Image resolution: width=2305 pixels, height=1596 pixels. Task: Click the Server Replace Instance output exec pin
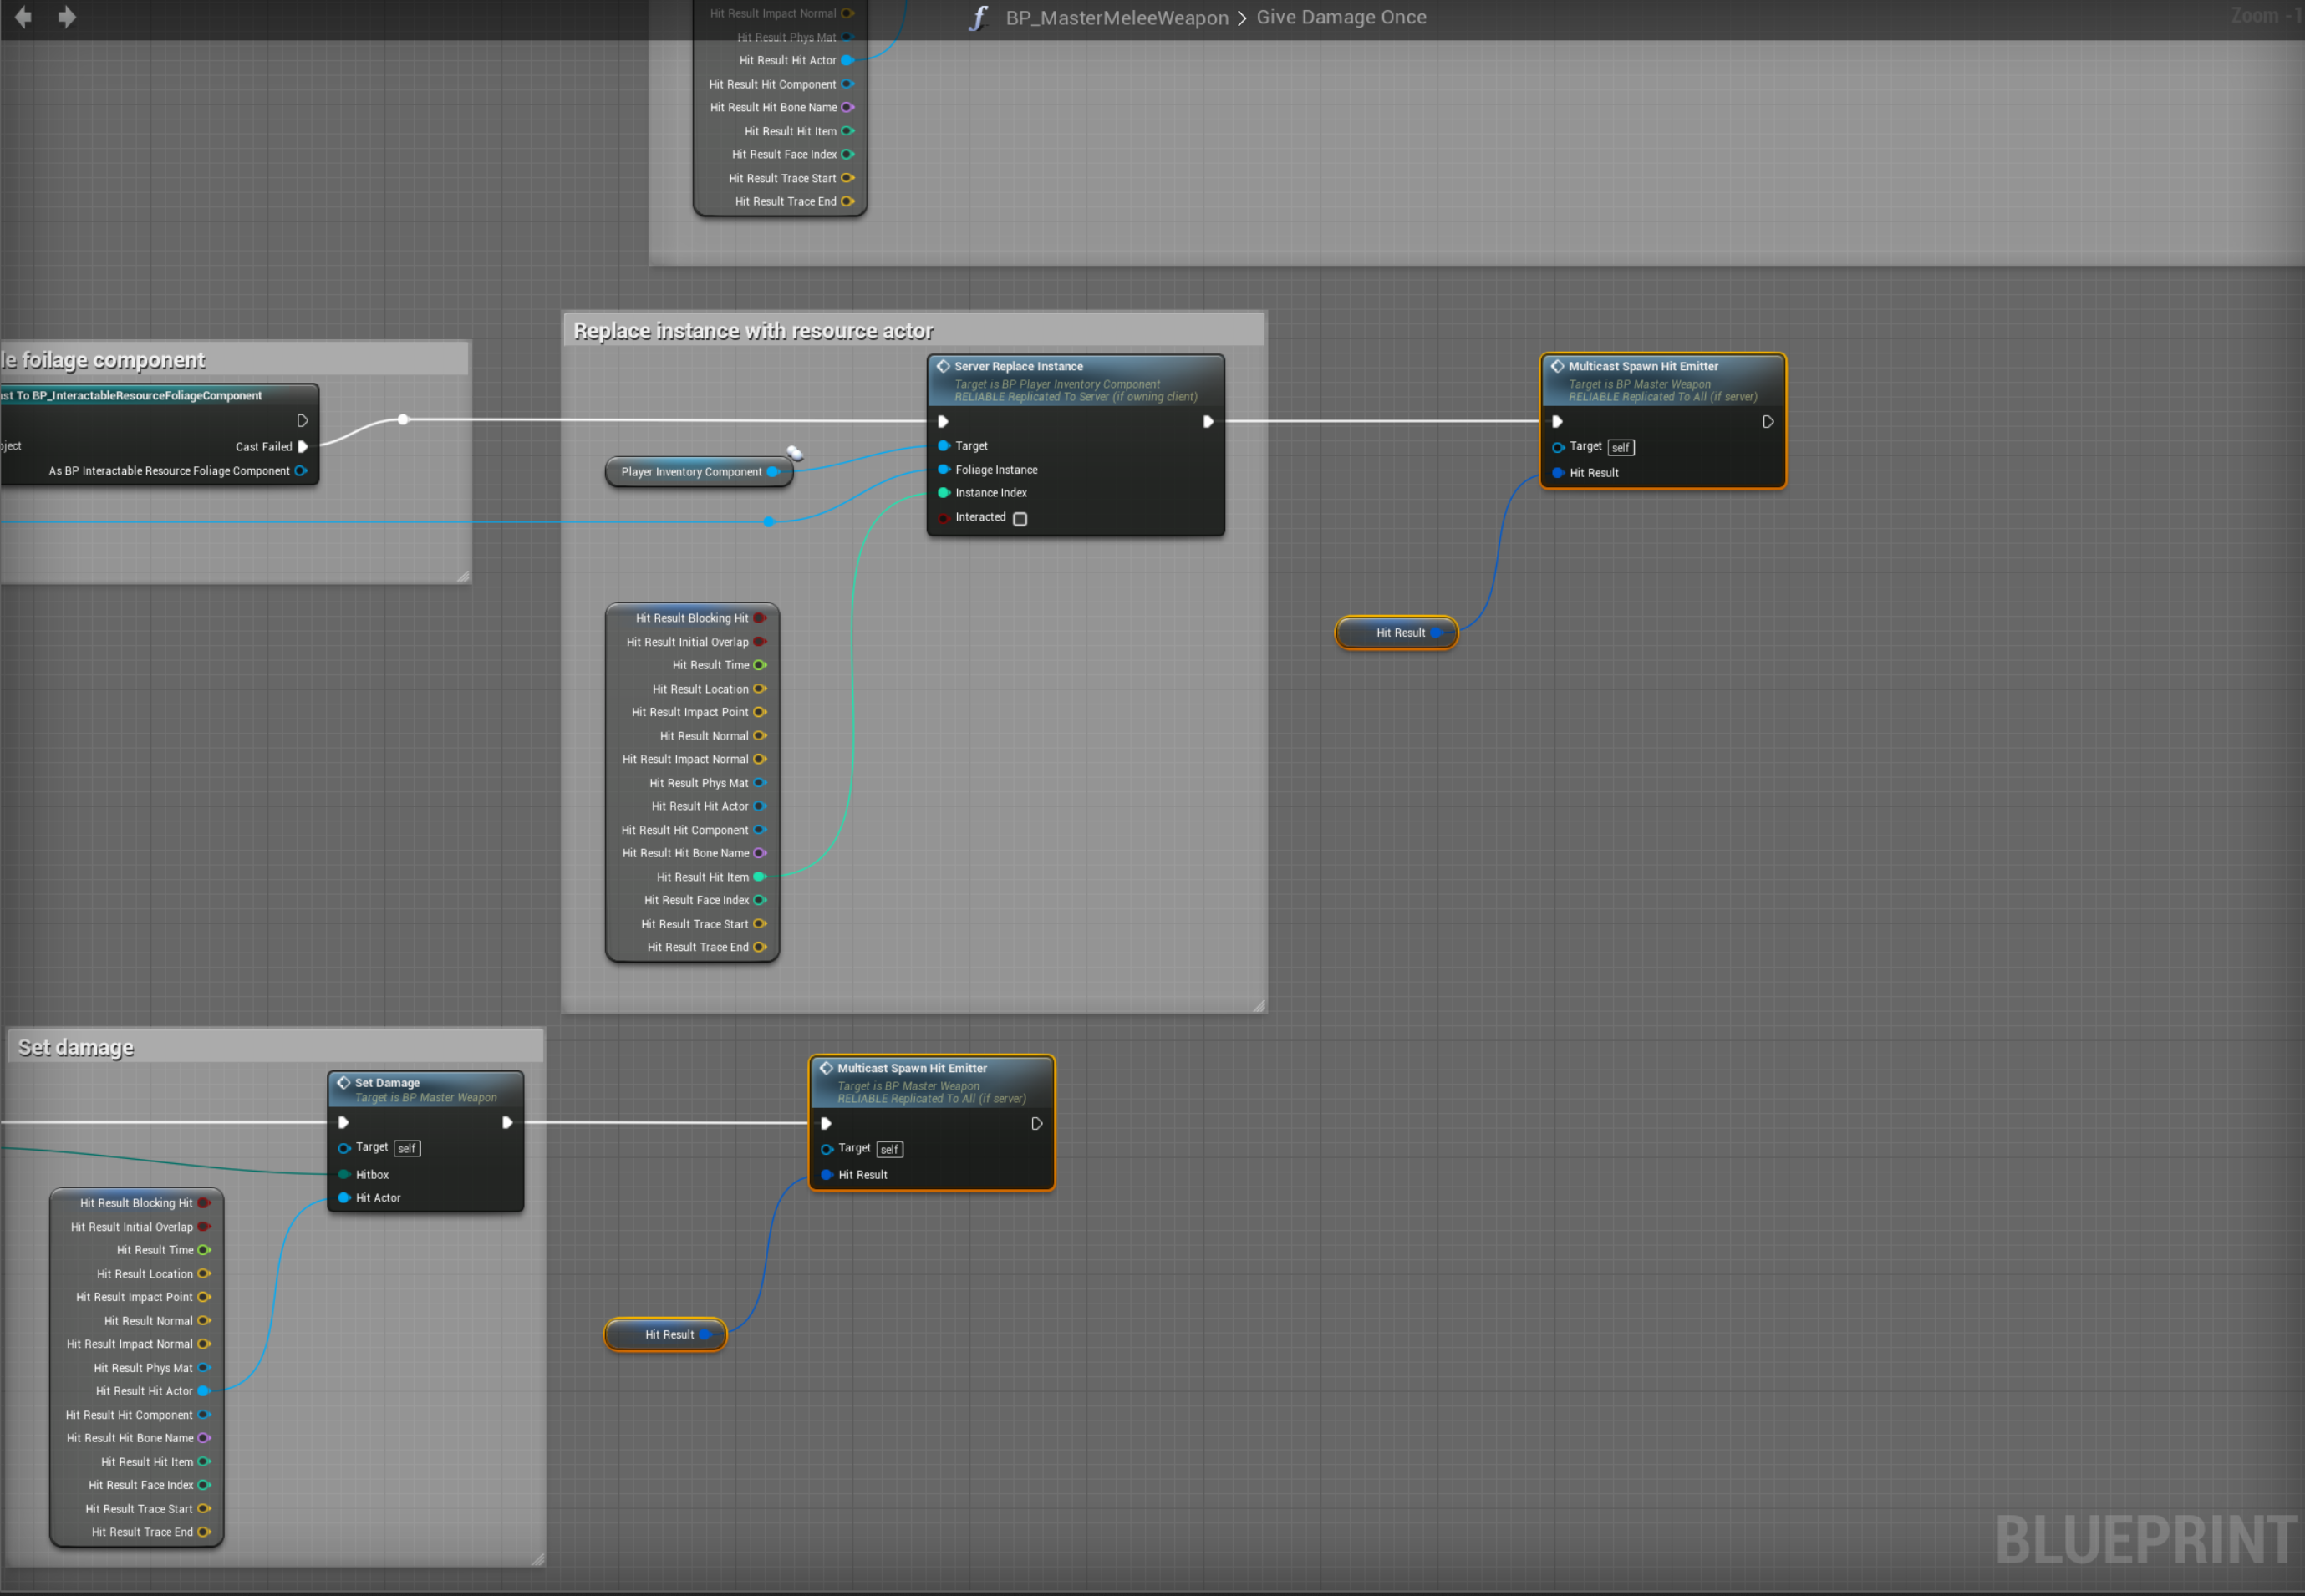(x=1208, y=422)
